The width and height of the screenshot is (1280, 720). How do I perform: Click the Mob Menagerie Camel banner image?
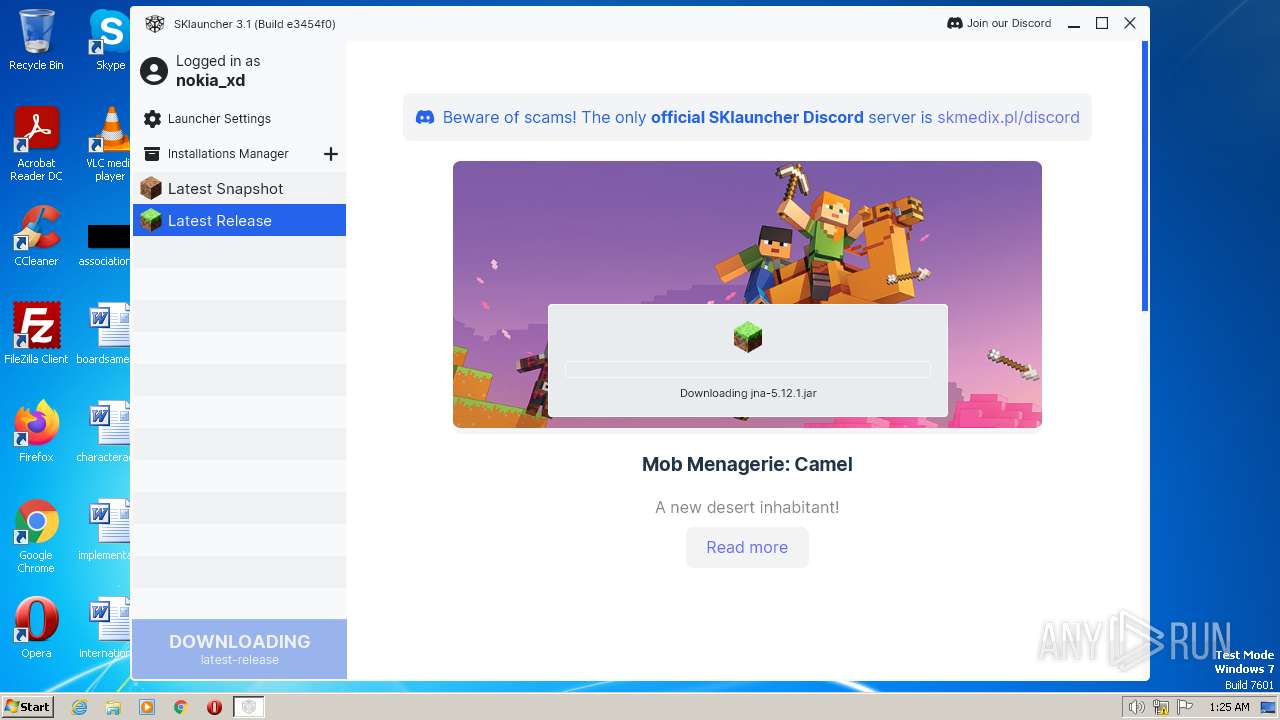(747, 294)
